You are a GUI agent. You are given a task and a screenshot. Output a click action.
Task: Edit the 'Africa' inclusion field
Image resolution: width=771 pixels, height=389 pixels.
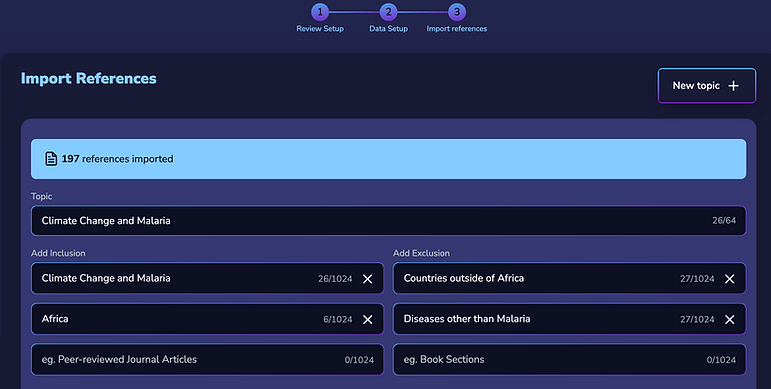tap(207, 319)
